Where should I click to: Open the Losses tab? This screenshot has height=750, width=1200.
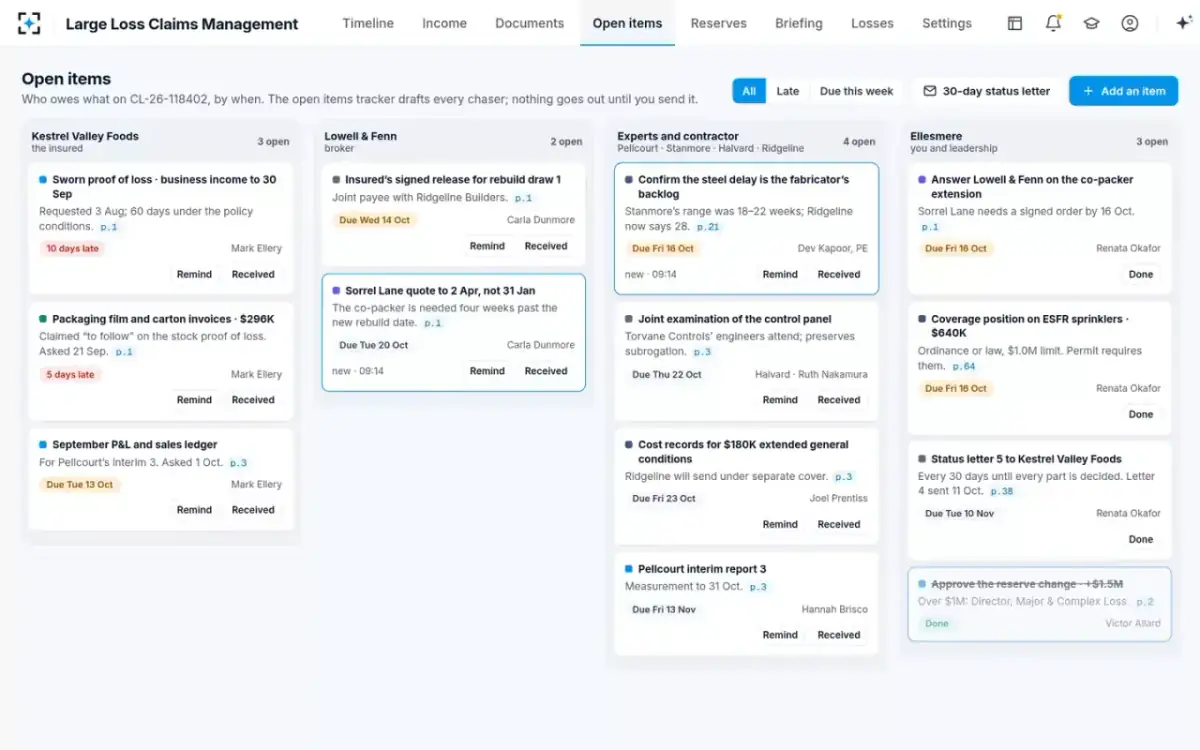pos(872,23)
